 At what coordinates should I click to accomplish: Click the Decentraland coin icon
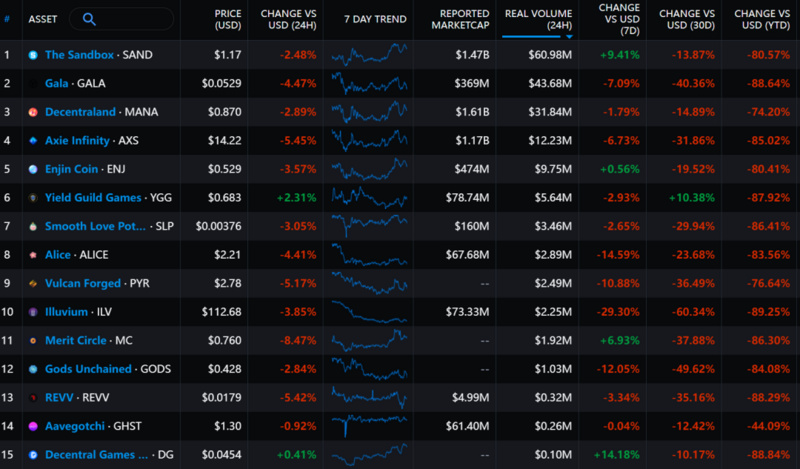tap(34, 112)
